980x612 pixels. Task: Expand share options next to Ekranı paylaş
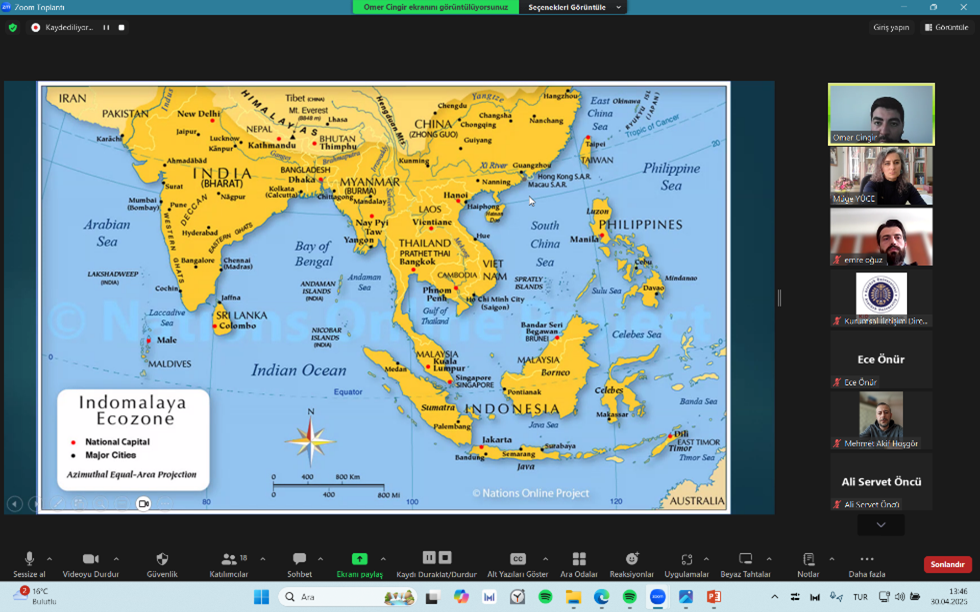[x=383, y=559]
